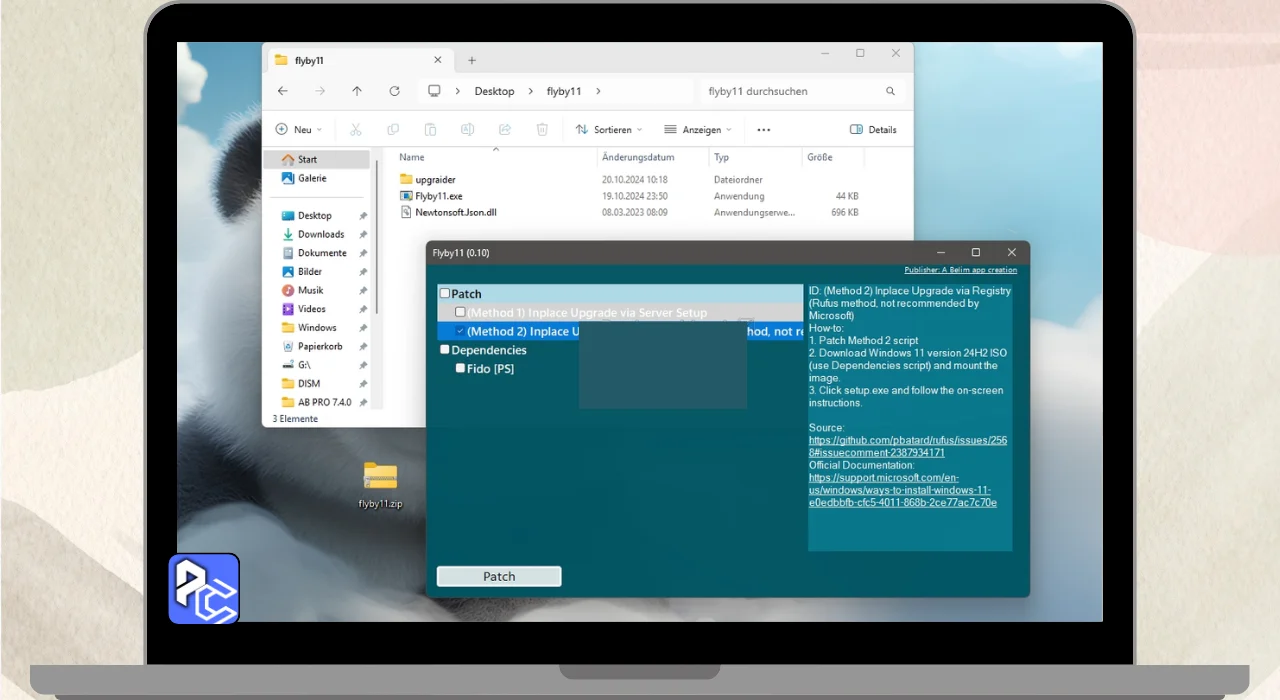
Task: Add a new Explorer tab
Action: point(472,60)
